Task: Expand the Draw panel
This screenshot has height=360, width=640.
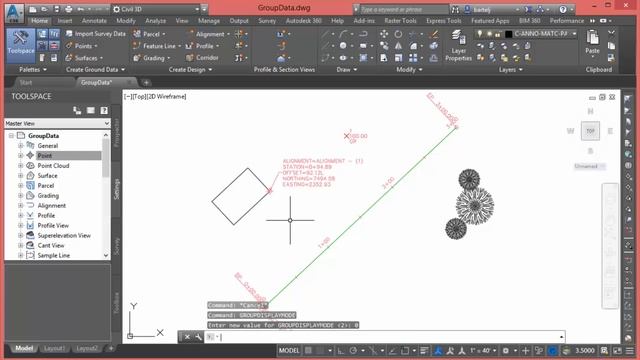Action: [347, 70]
